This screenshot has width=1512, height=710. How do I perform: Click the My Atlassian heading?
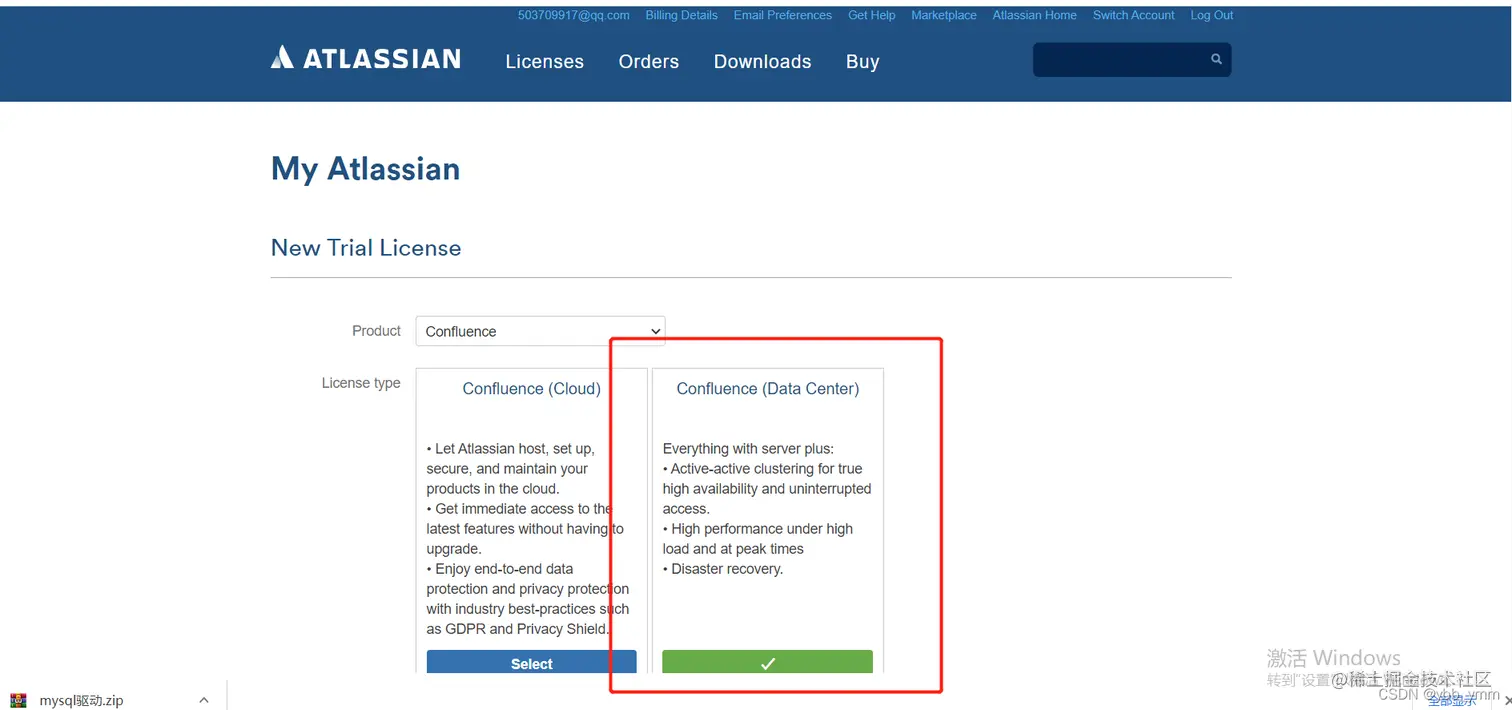366,169
